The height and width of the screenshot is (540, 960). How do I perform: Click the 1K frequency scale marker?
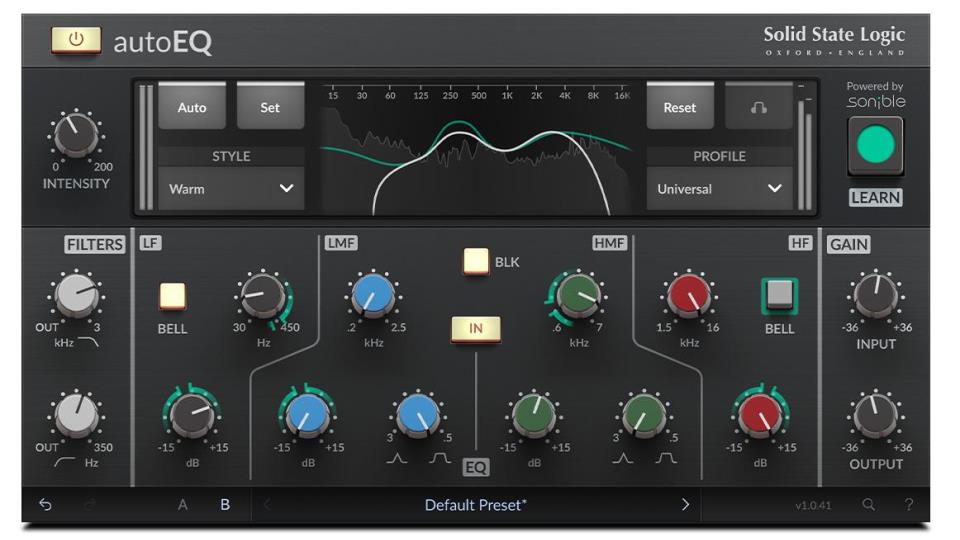(x=508, y=96)
